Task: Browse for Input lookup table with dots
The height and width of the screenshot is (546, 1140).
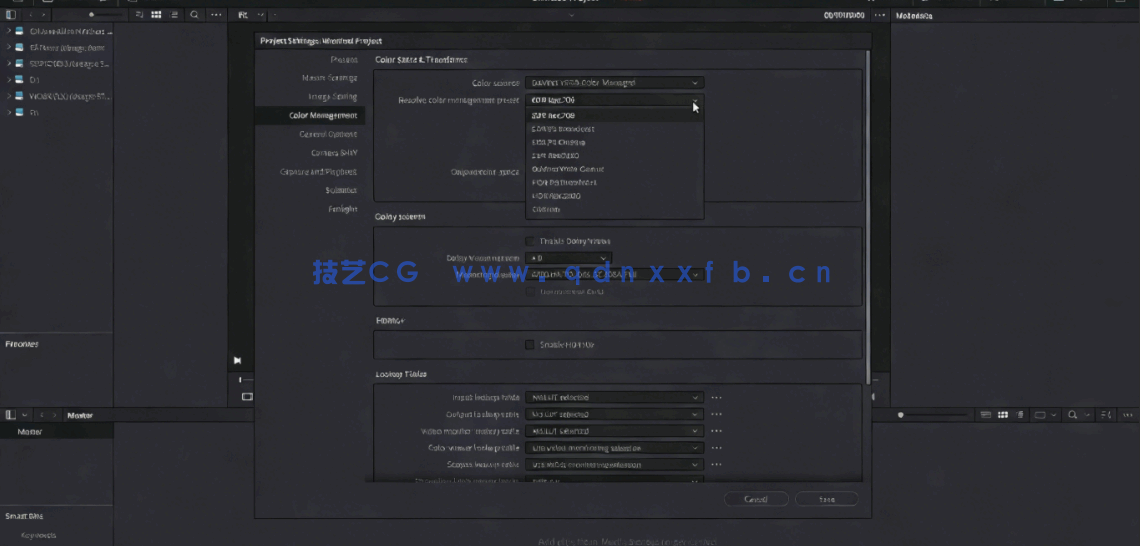Action: [716, 398]
